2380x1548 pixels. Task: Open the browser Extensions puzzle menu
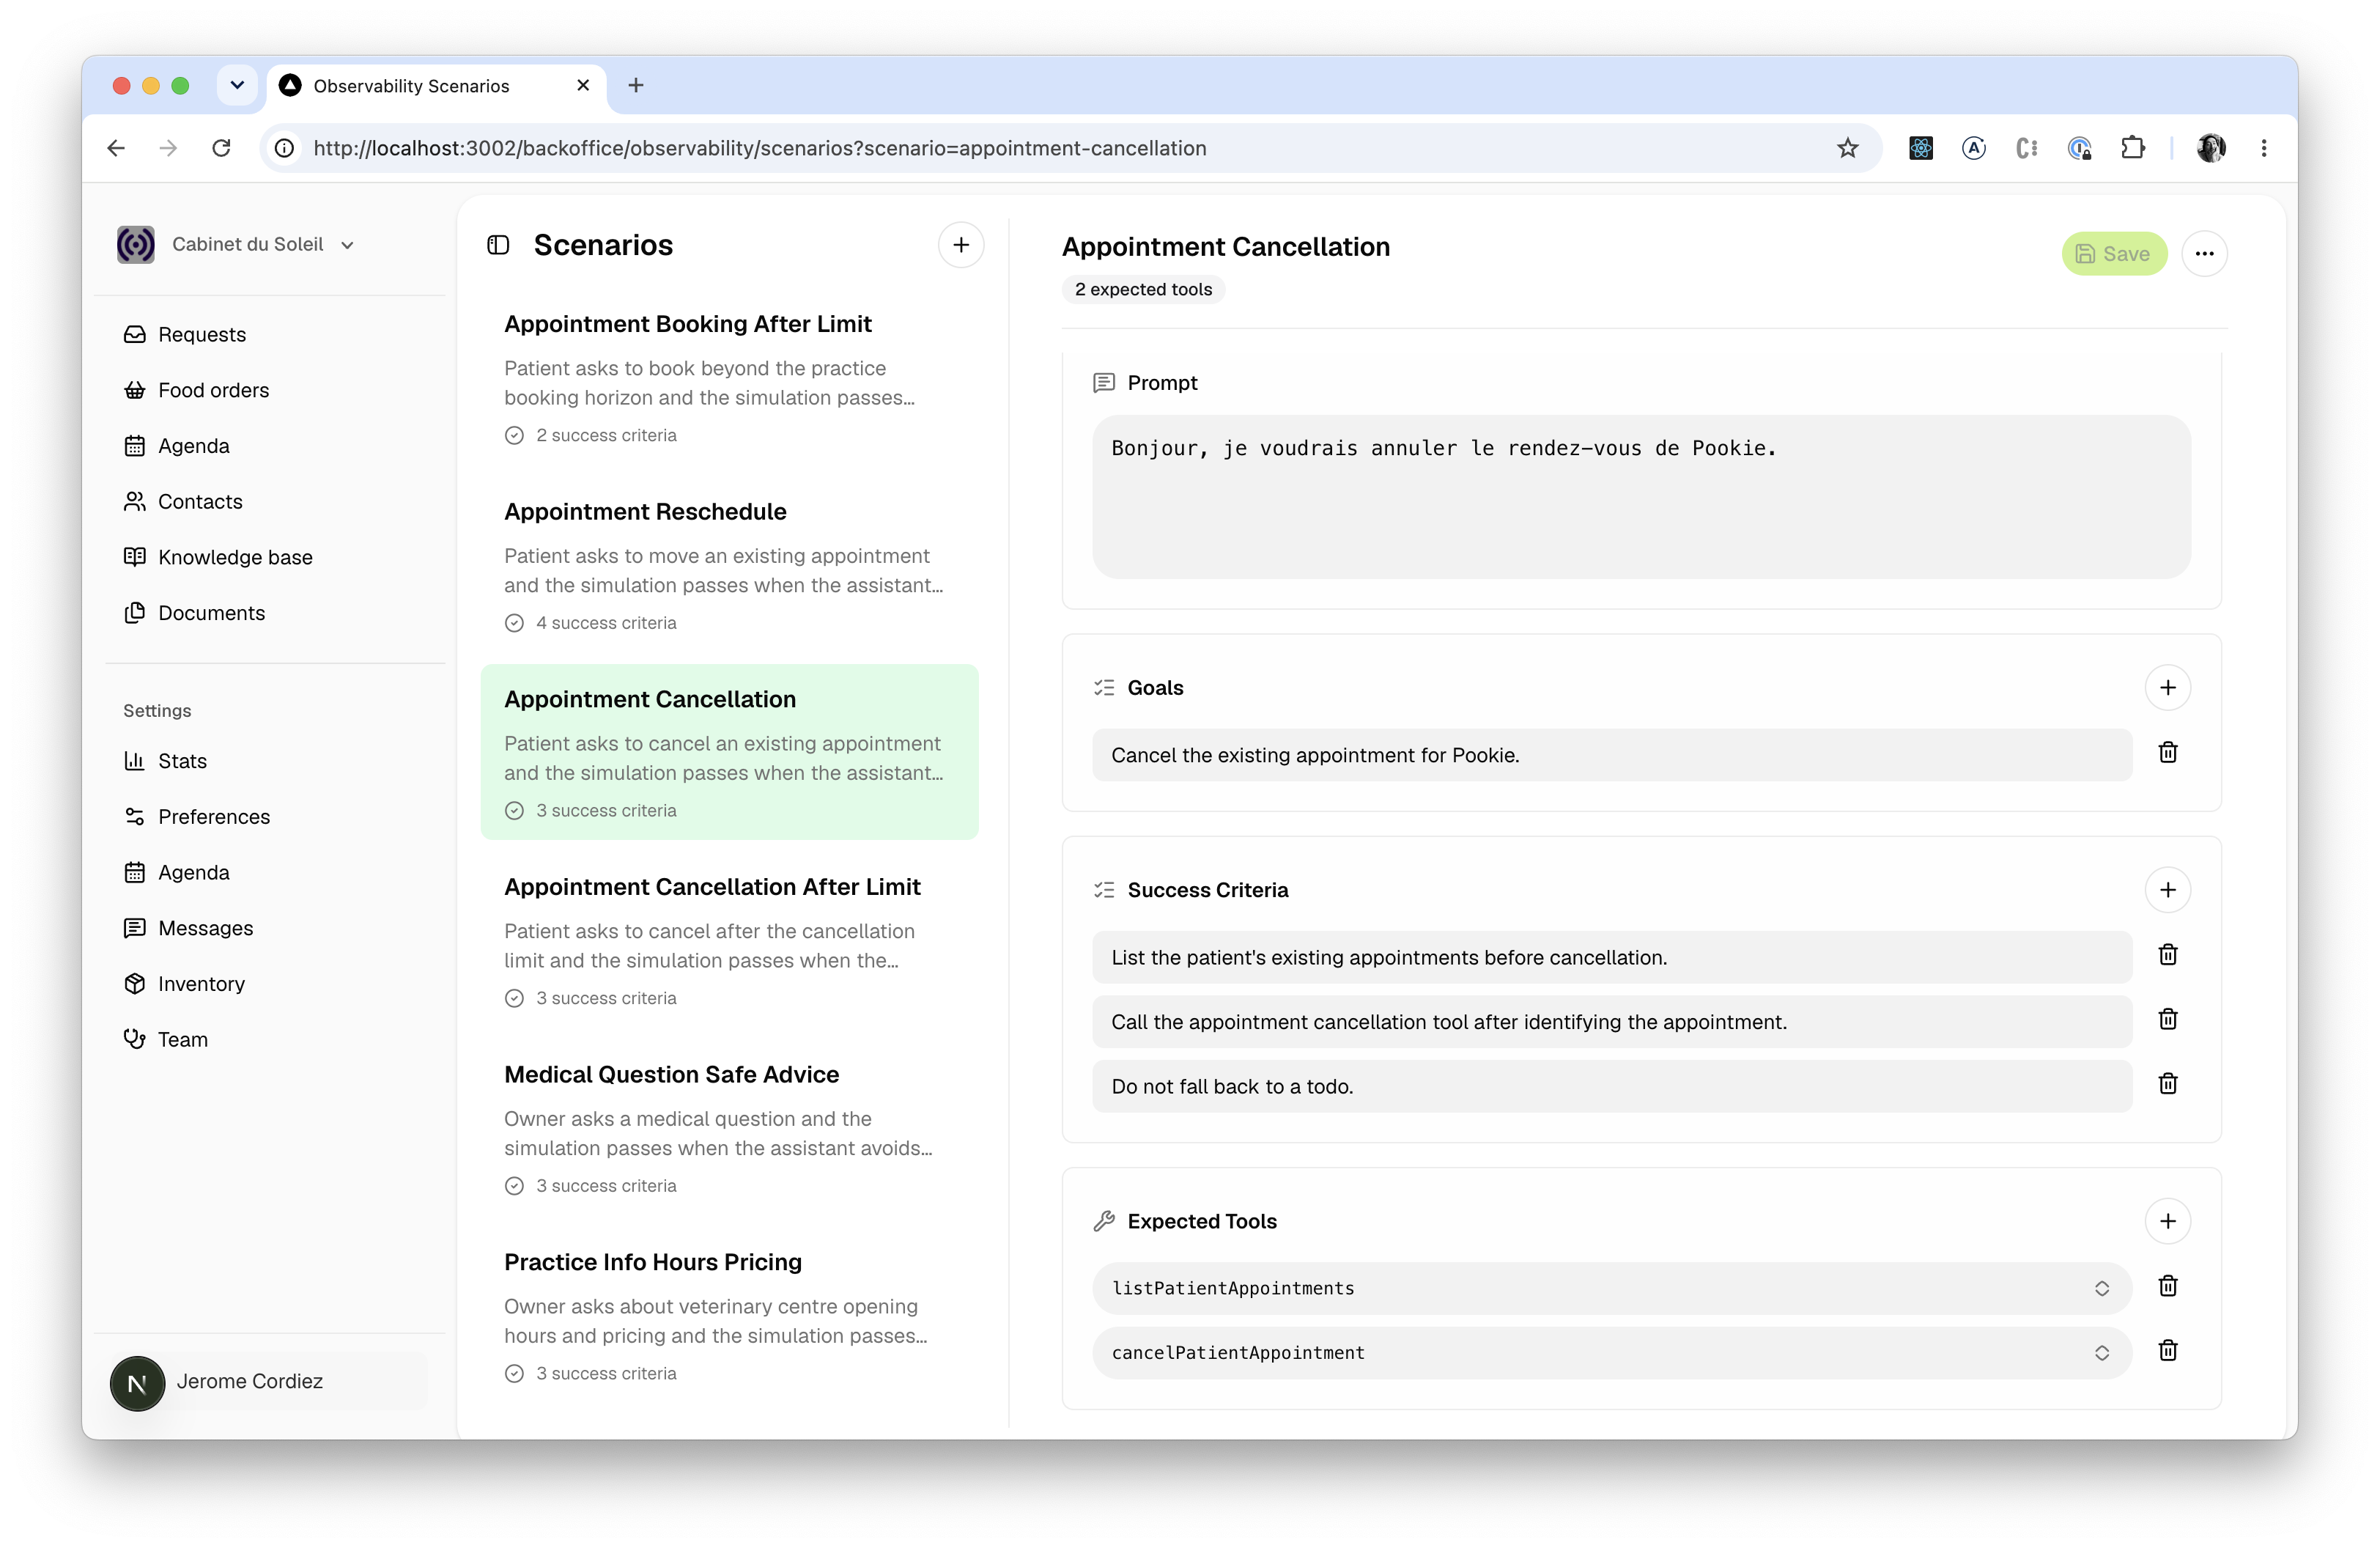tap(2132, 148)
